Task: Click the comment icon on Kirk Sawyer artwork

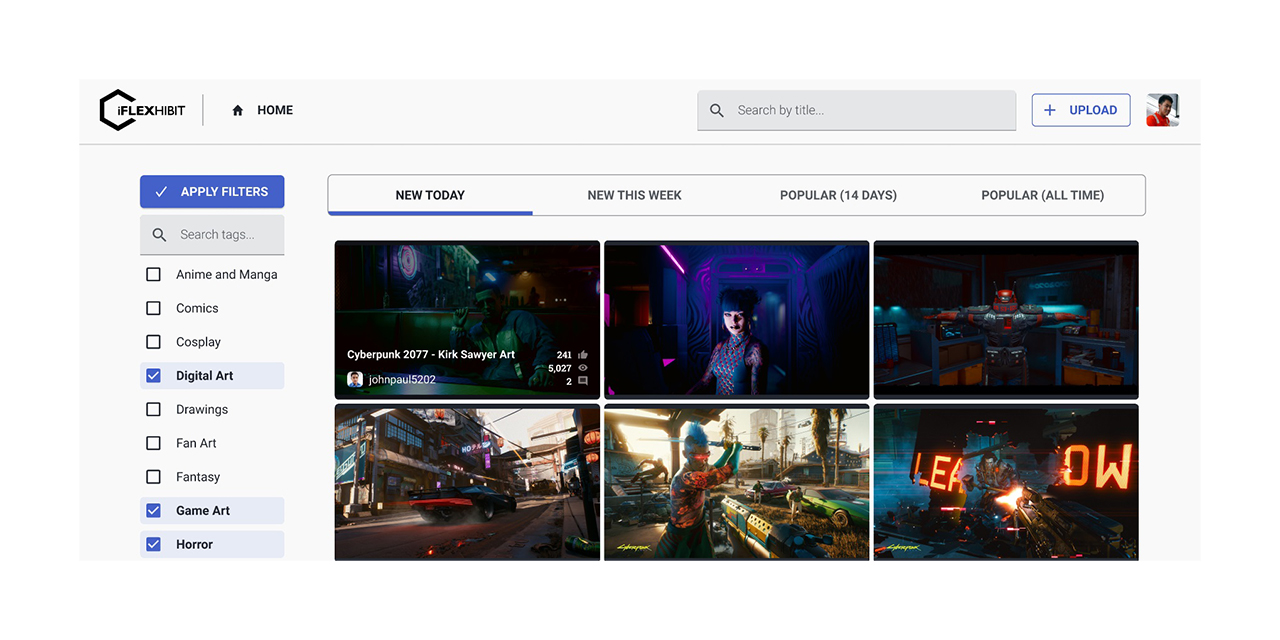Action: click(x=583, y=381)
